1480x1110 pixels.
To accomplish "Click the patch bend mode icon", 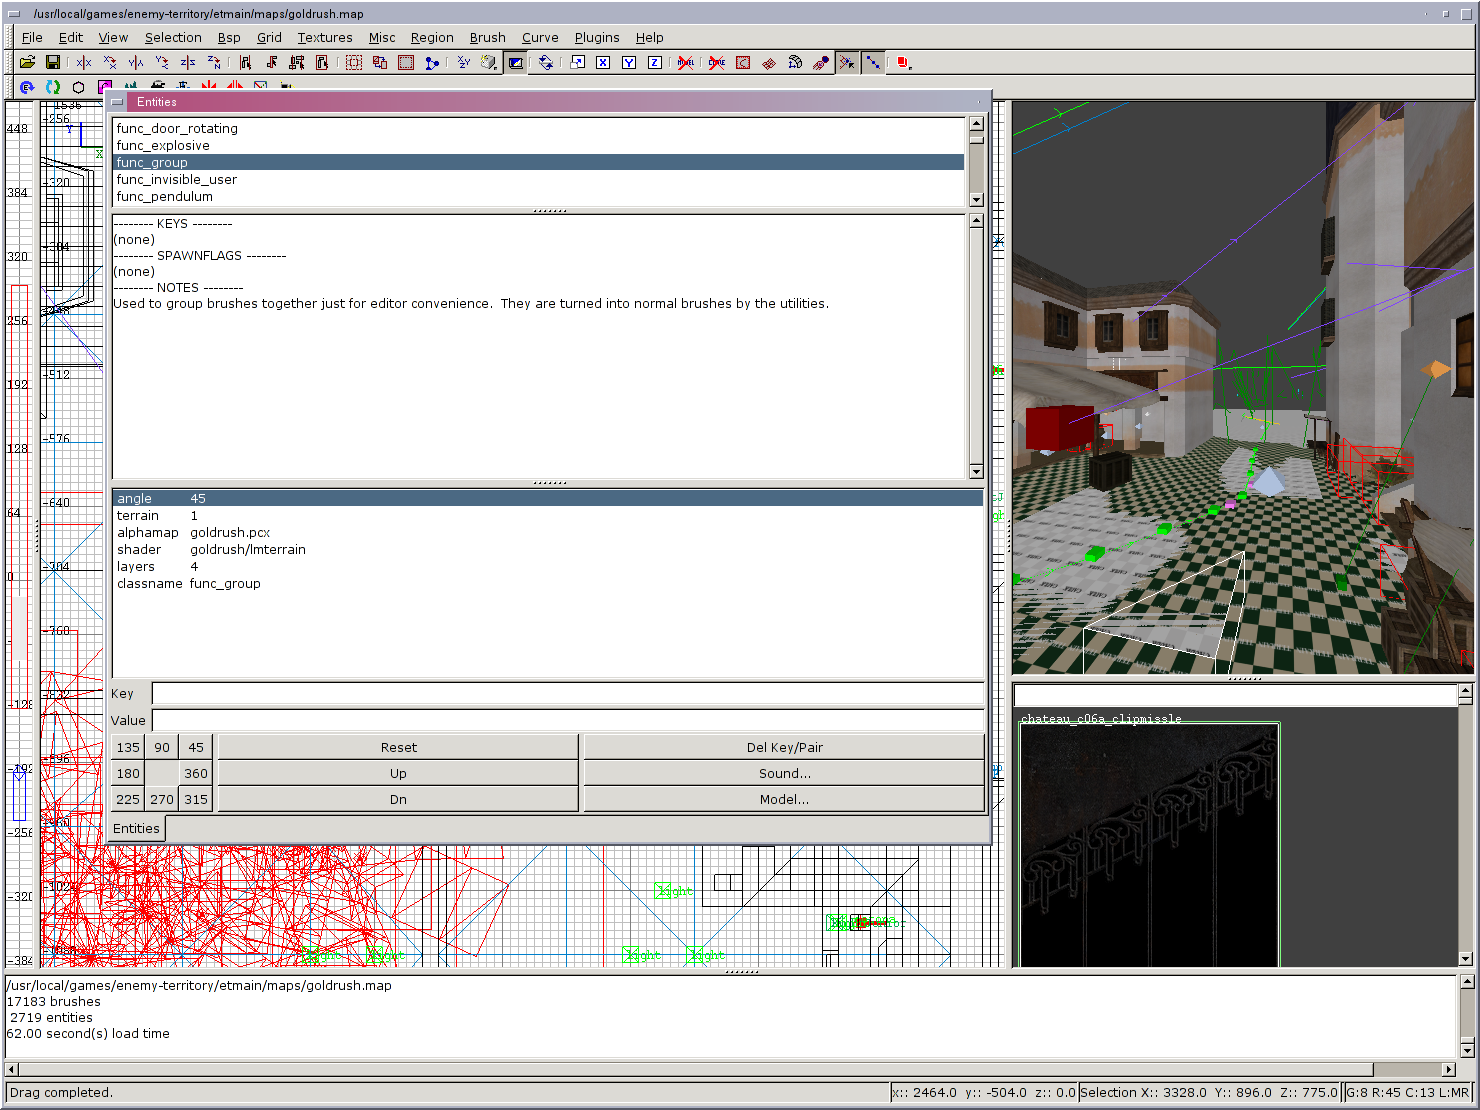I will [x=795, y=62].
